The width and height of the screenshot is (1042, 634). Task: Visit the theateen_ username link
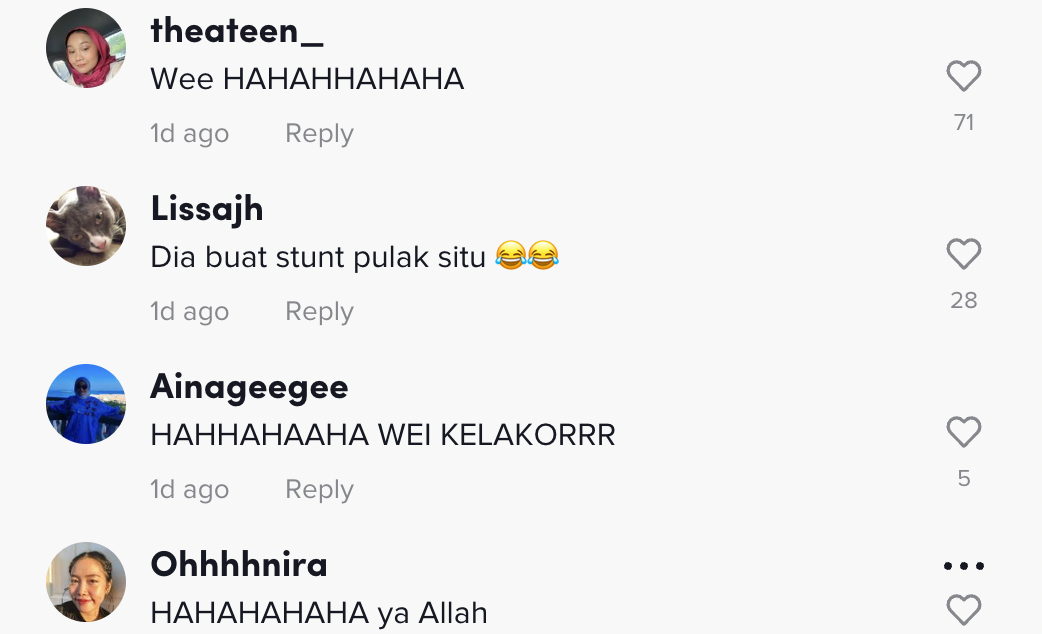click(x=237, y=31)
